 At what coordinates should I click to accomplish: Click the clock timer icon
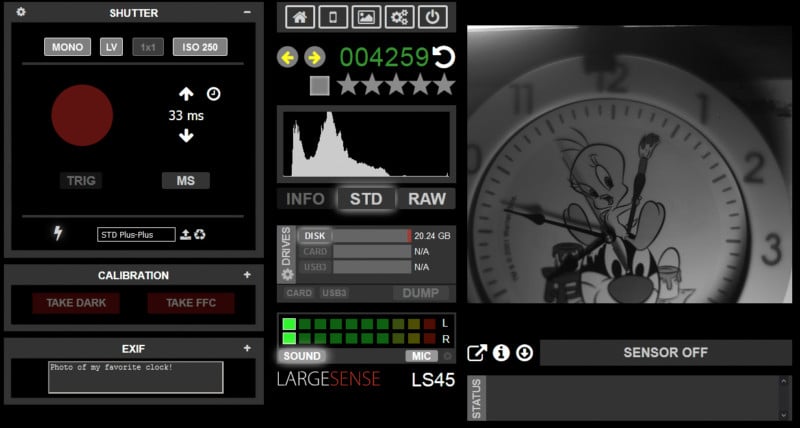(x=213, y=94)
